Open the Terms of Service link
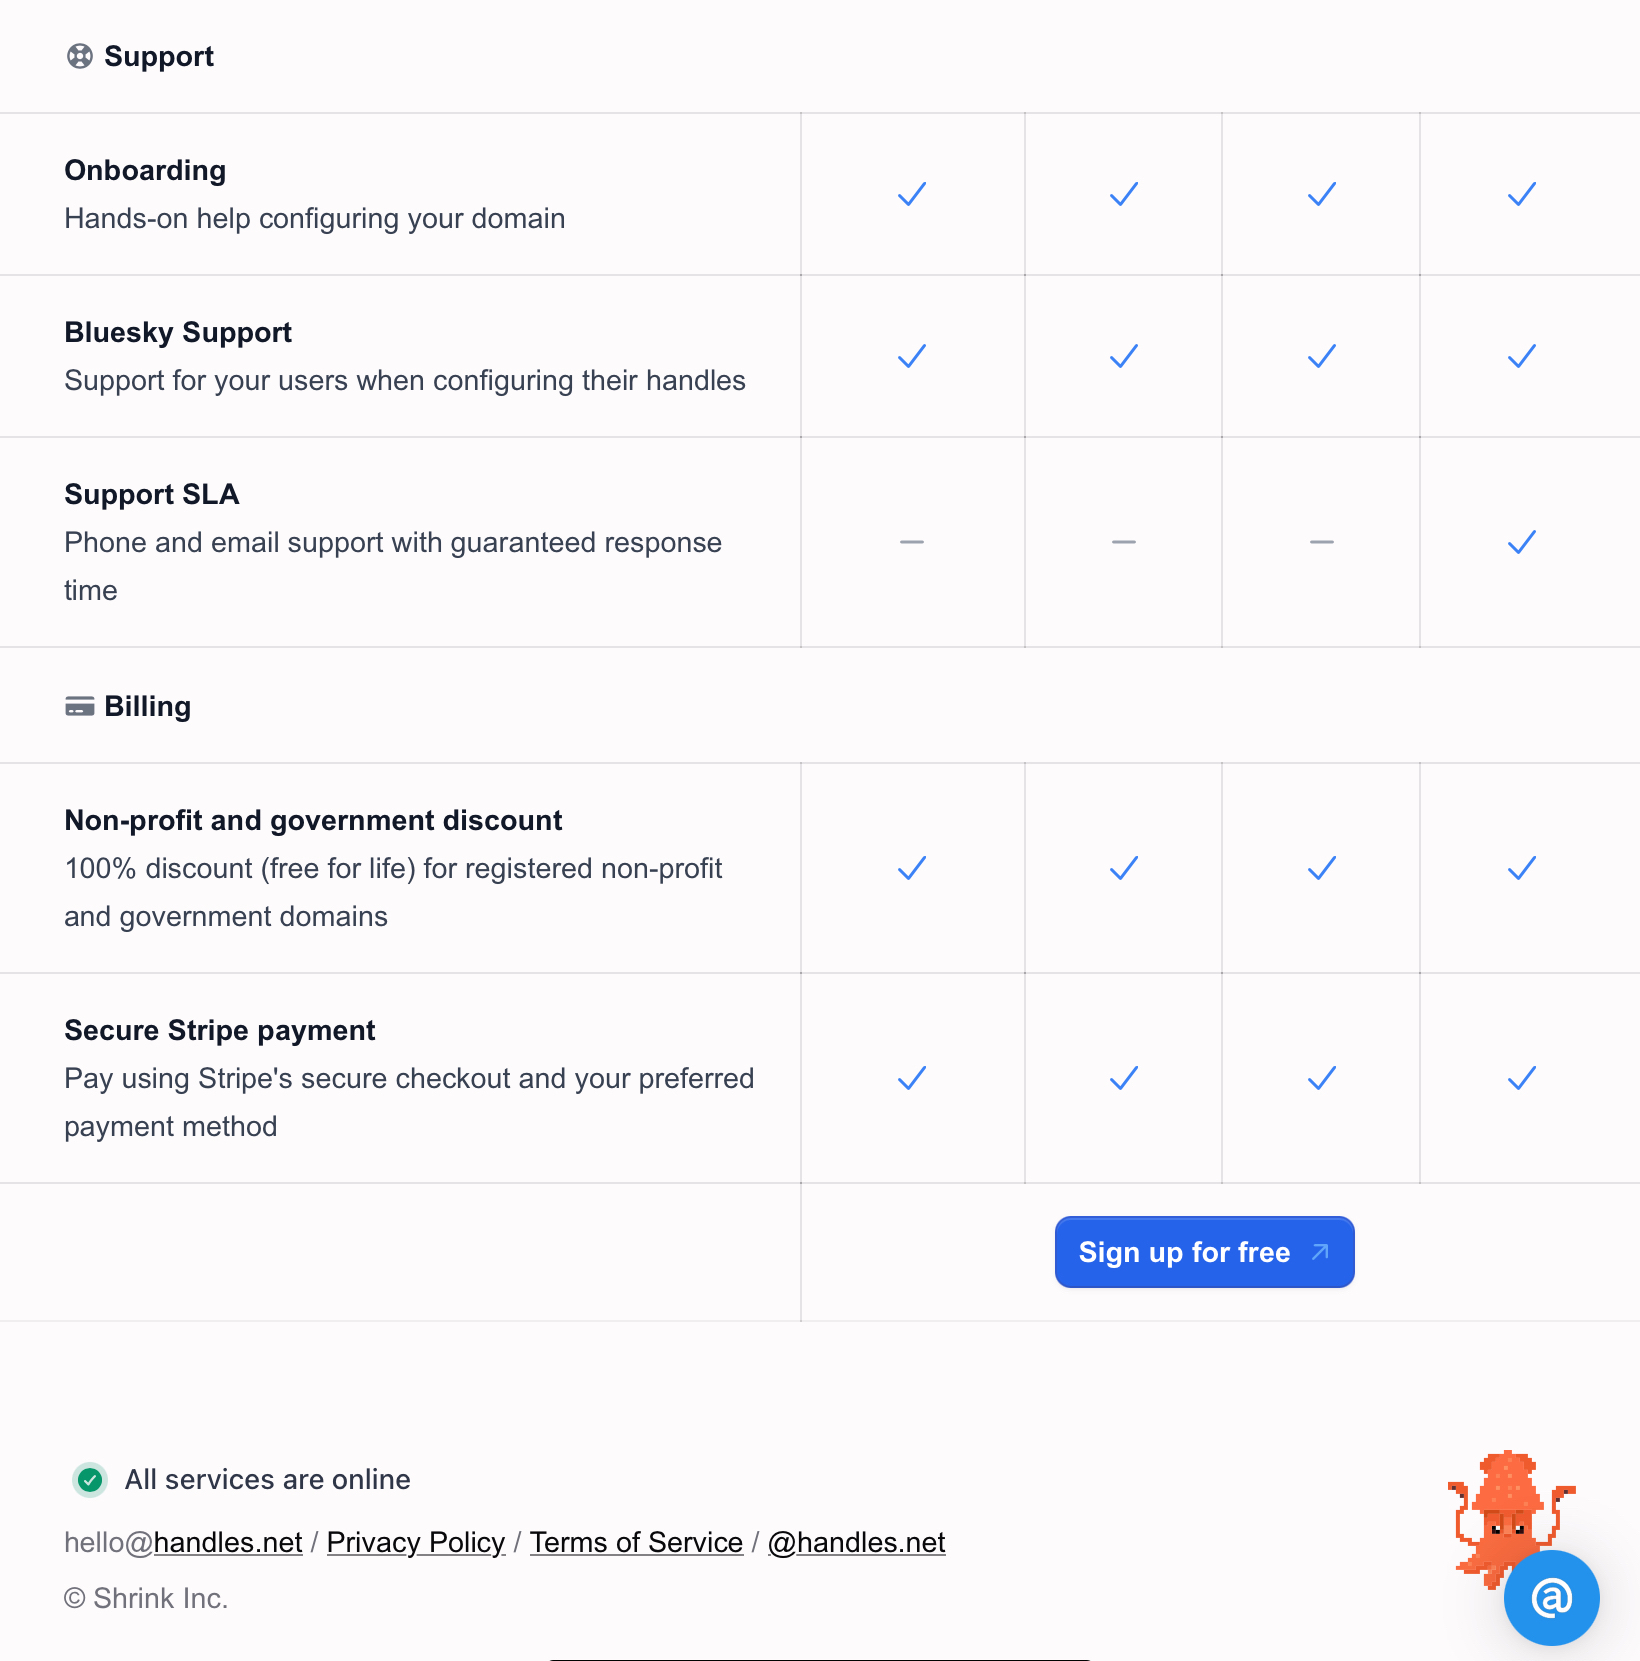 tap(636, 1542)
